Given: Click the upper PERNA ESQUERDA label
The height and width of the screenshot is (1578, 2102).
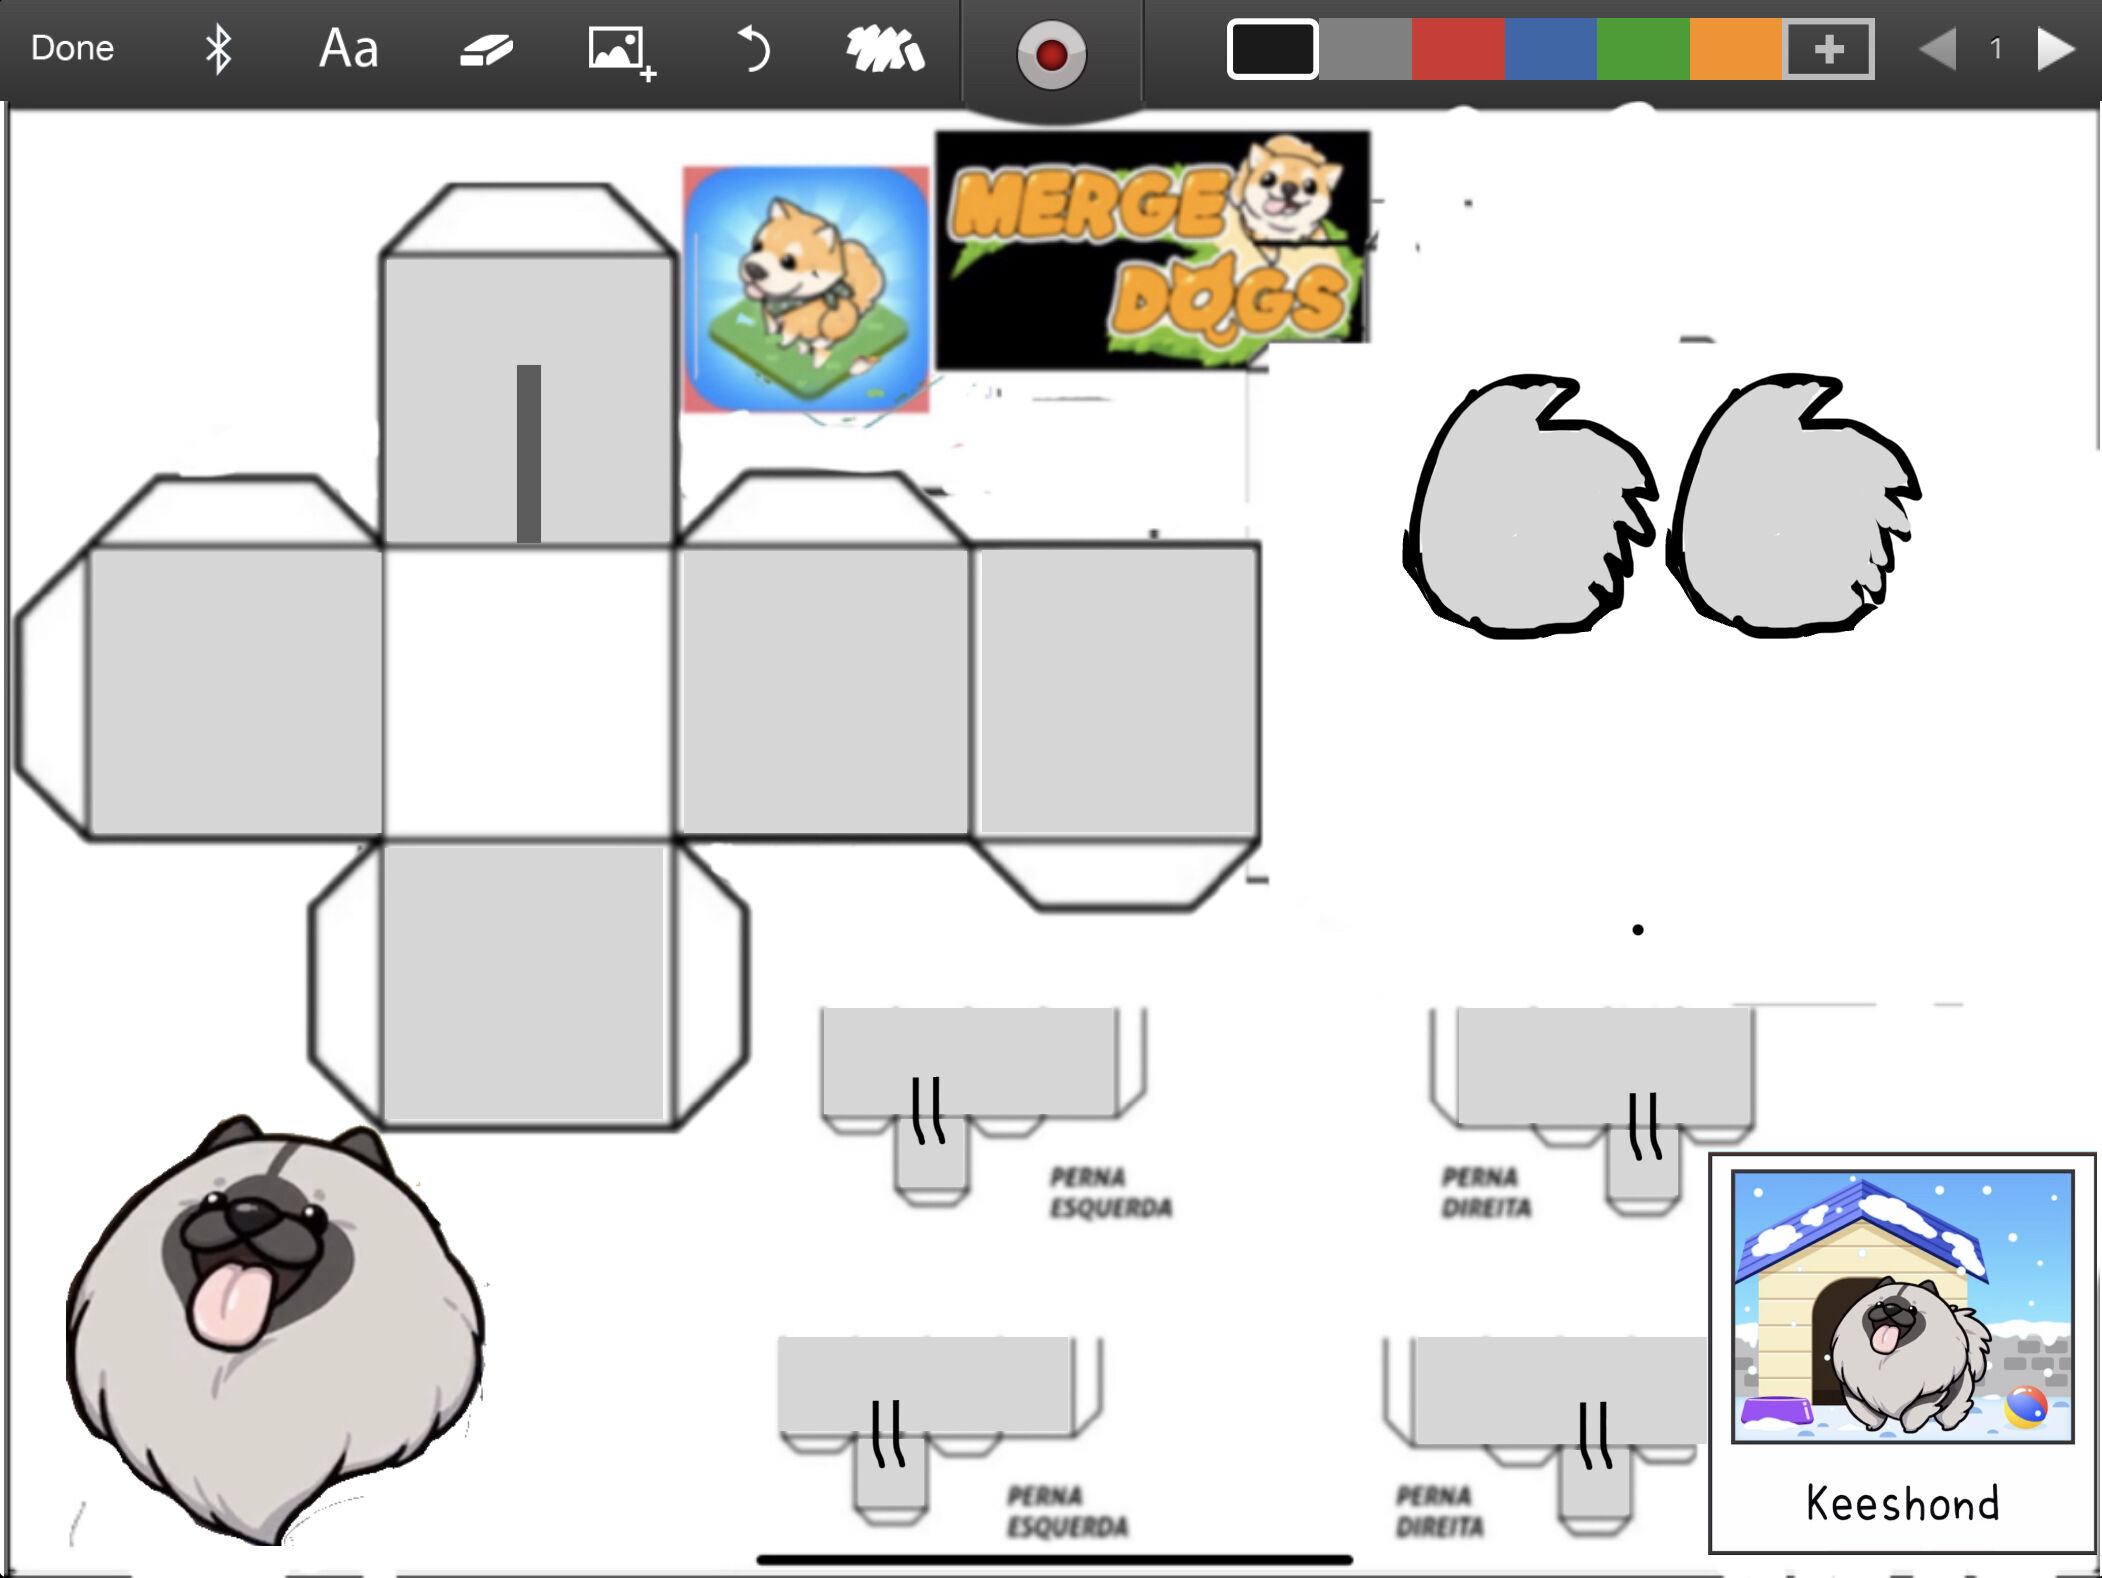Looking at the screenshot, I should [1110, 1192].
